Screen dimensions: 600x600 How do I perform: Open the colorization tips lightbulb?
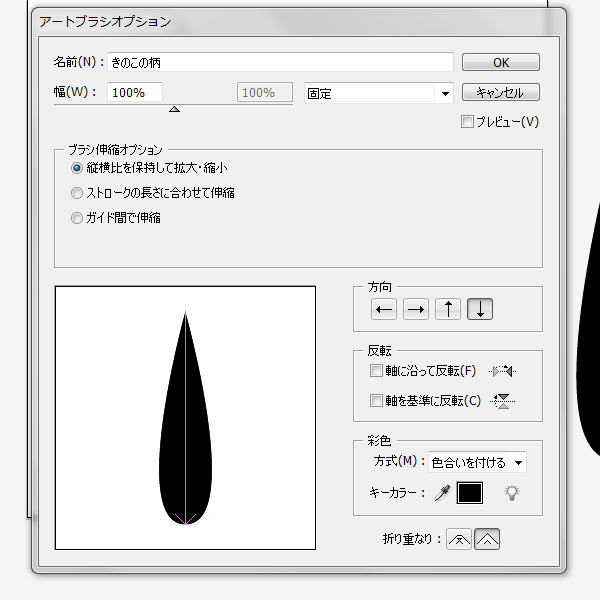coord(512,493)
